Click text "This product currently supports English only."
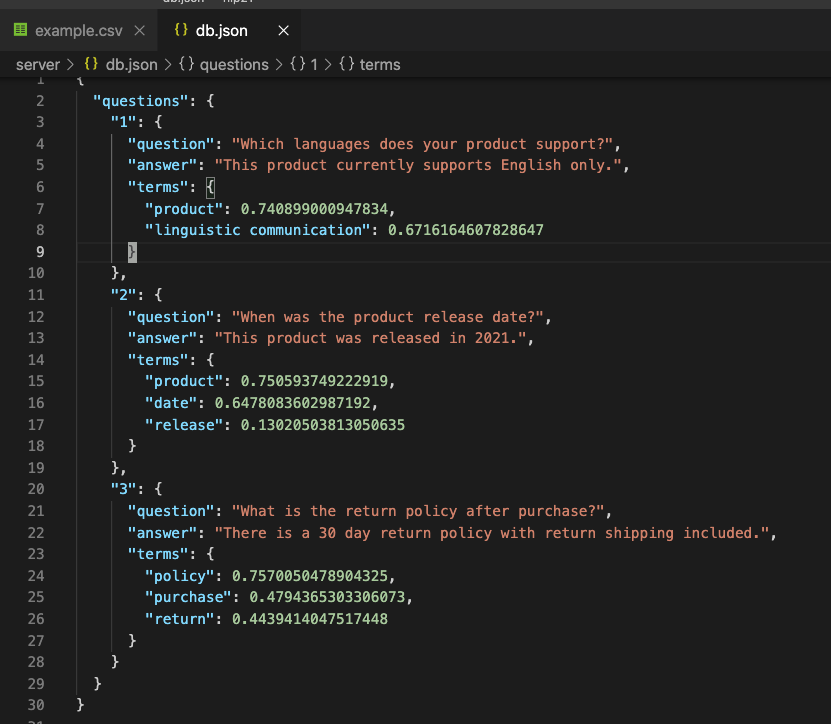Screen dimensions: 831x724 pos(418,165)
